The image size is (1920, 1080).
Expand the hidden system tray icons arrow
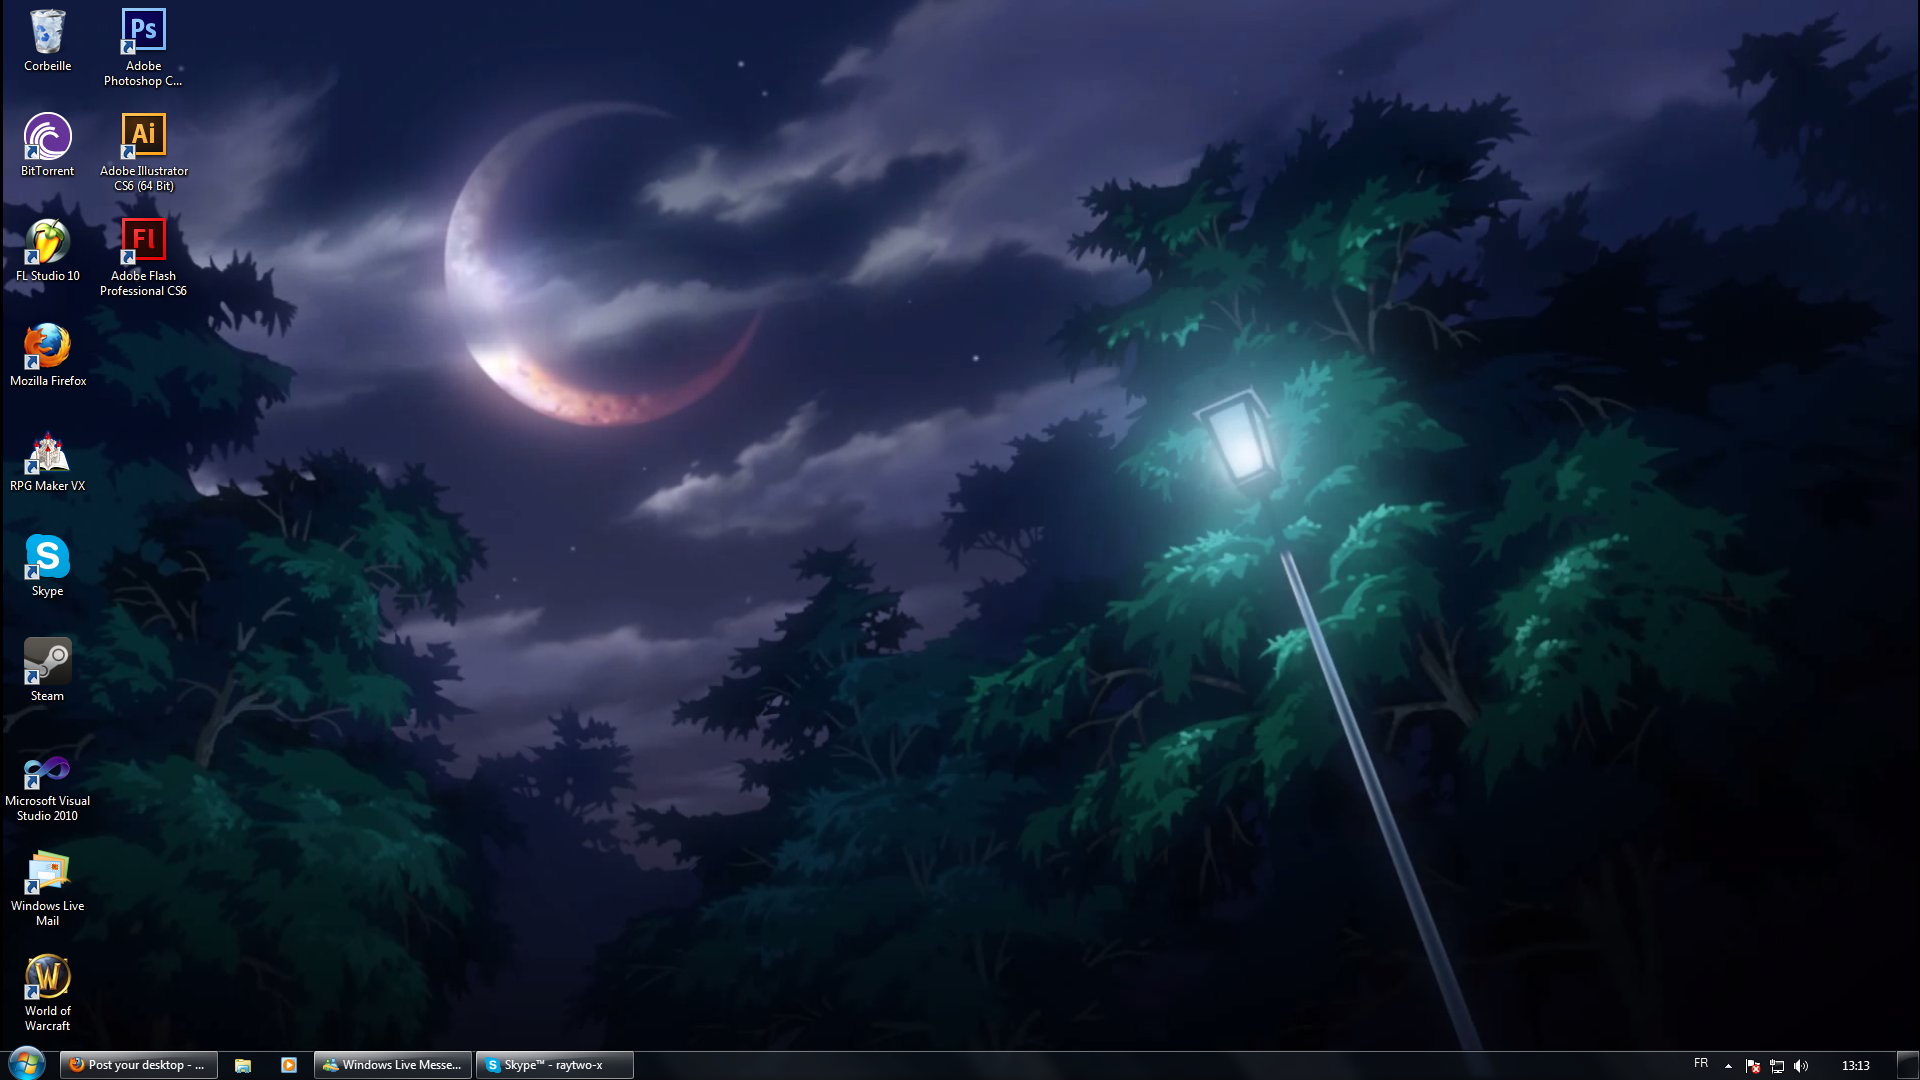click(x=1728, y=1066)
